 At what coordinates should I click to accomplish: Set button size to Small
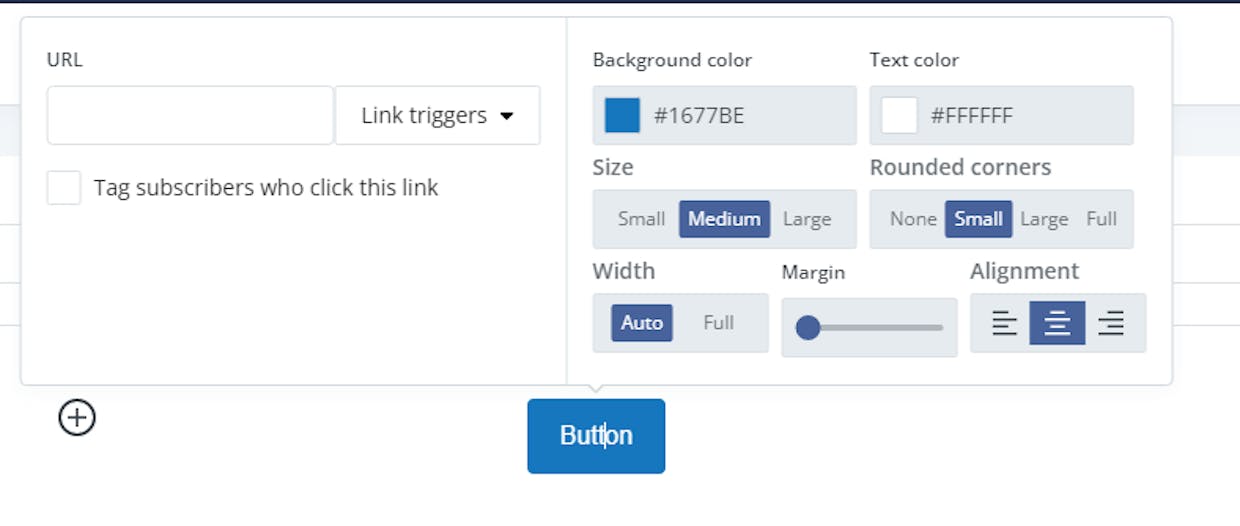point(641,219)
